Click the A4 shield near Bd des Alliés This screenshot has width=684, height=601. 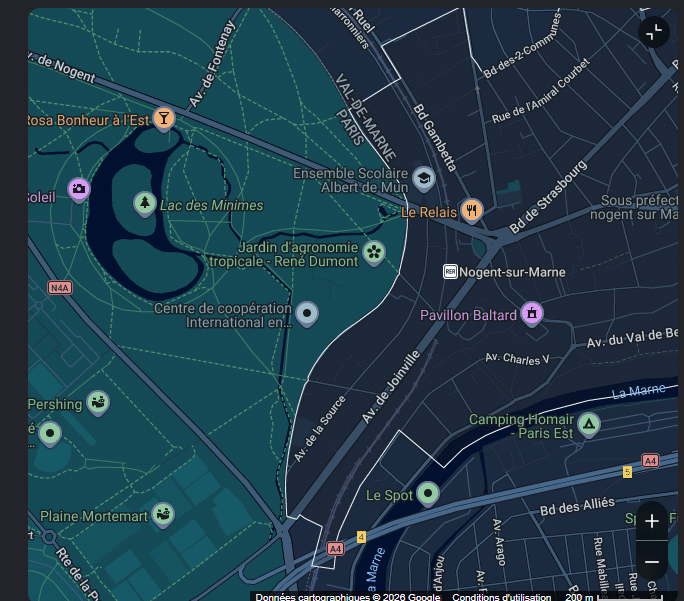[650, 461]
